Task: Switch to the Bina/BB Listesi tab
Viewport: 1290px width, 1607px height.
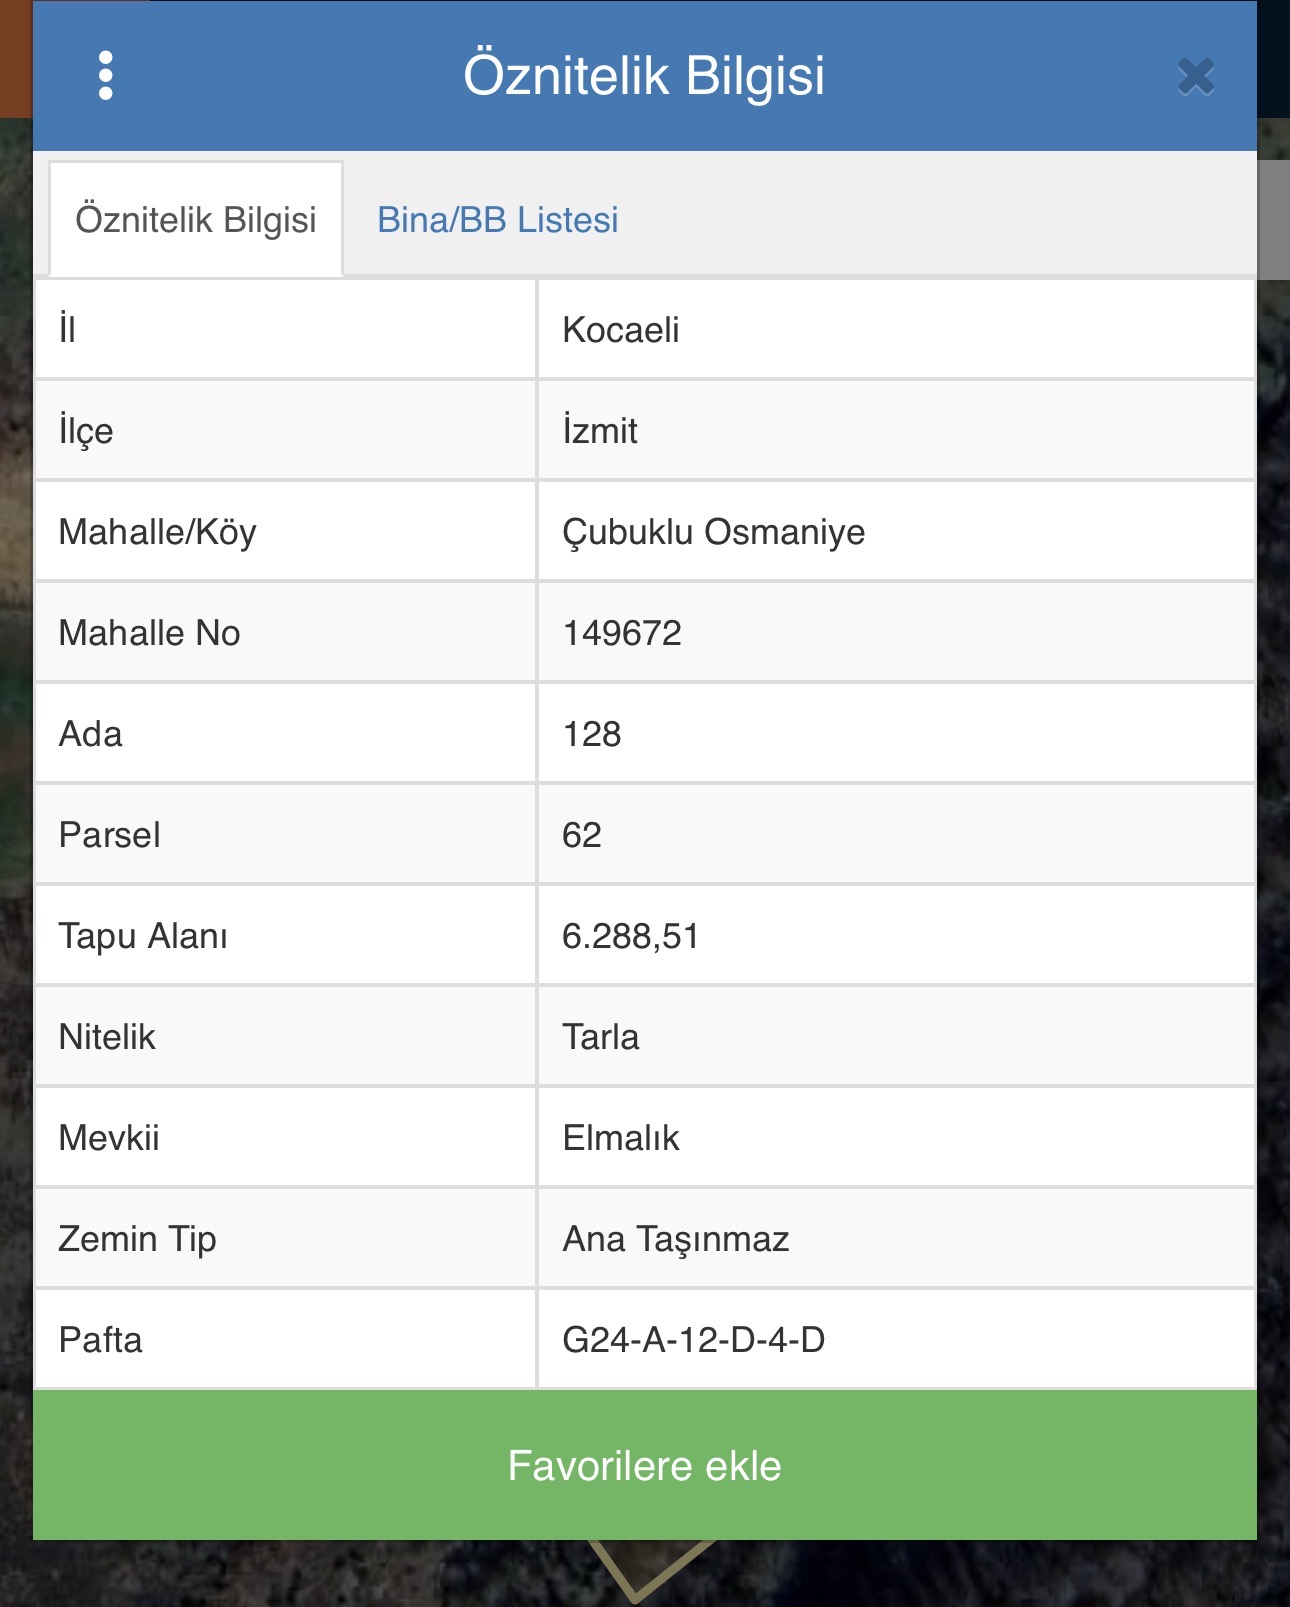Action: click(497, 220)
